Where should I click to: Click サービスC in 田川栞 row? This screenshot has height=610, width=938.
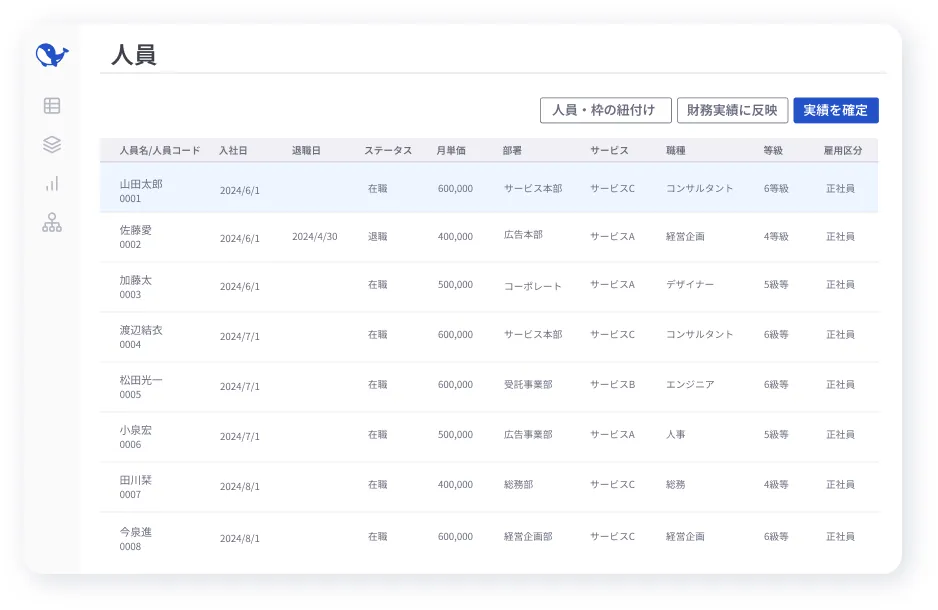pyautogui.click(x=613, y=484)
